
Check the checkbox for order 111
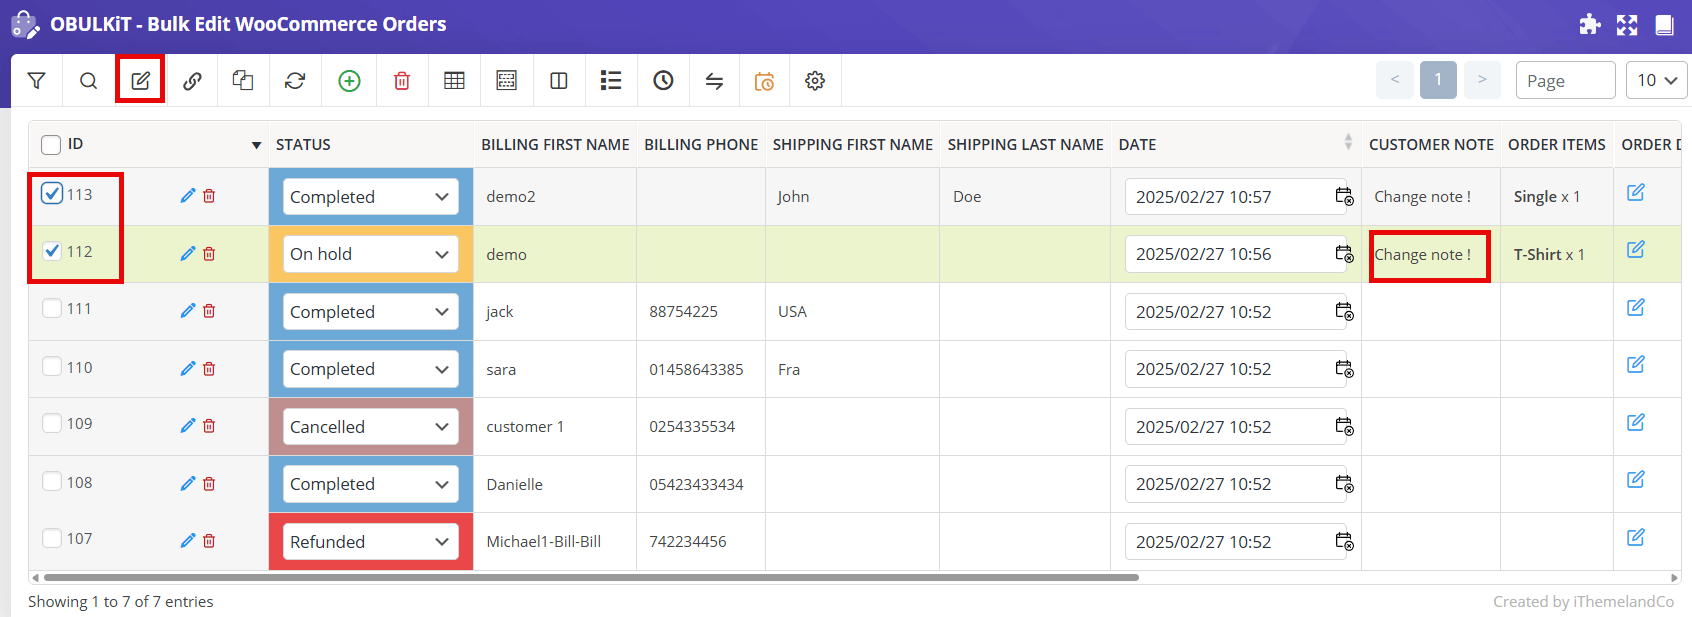(52, 309)
